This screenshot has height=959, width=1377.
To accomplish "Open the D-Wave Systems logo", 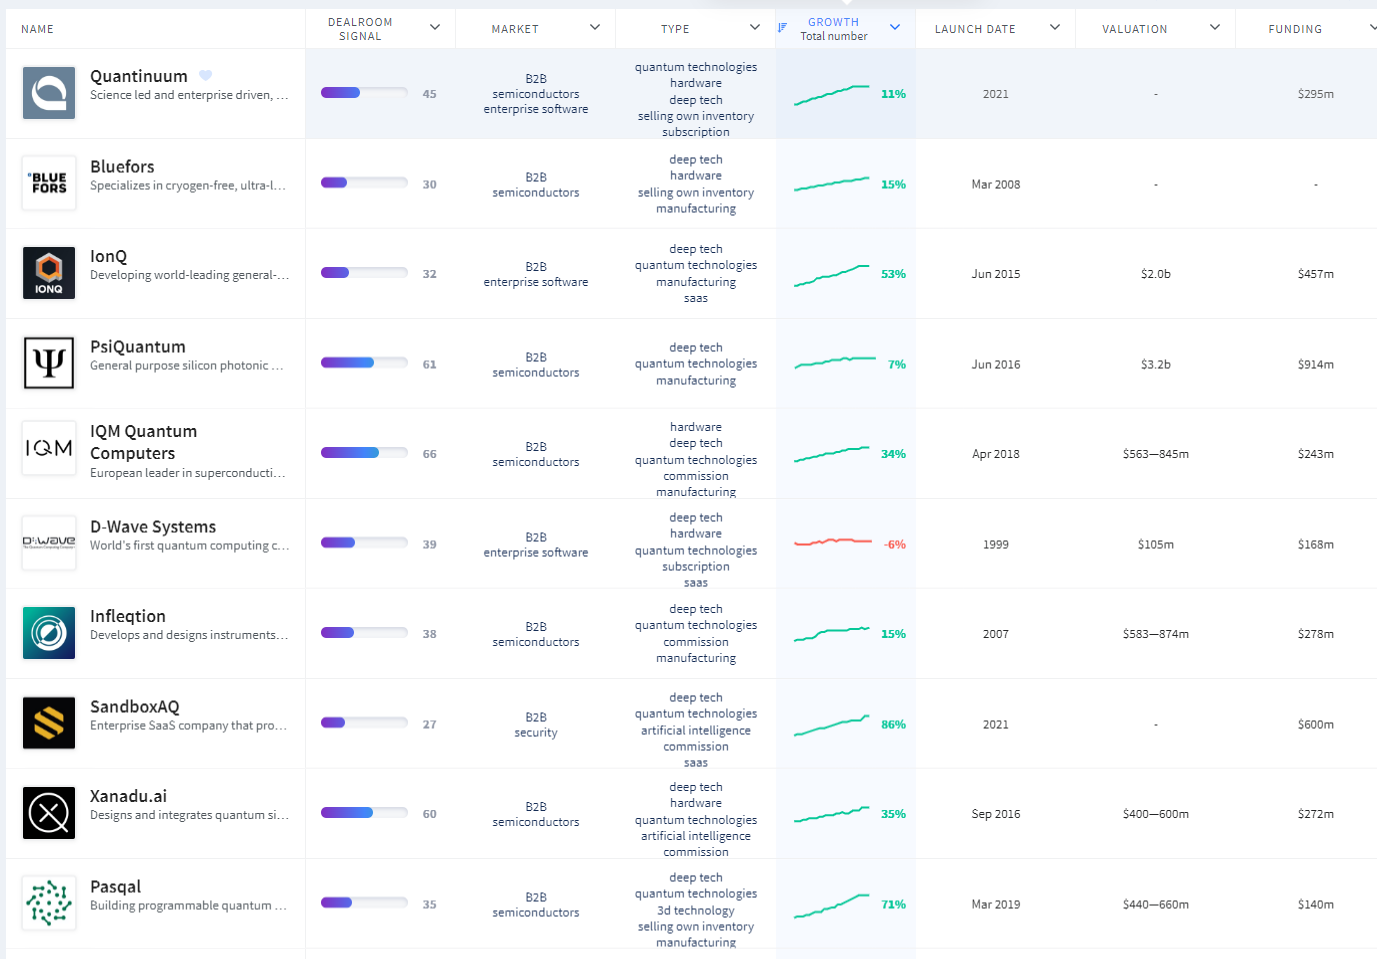I will [x=49, y=543].
